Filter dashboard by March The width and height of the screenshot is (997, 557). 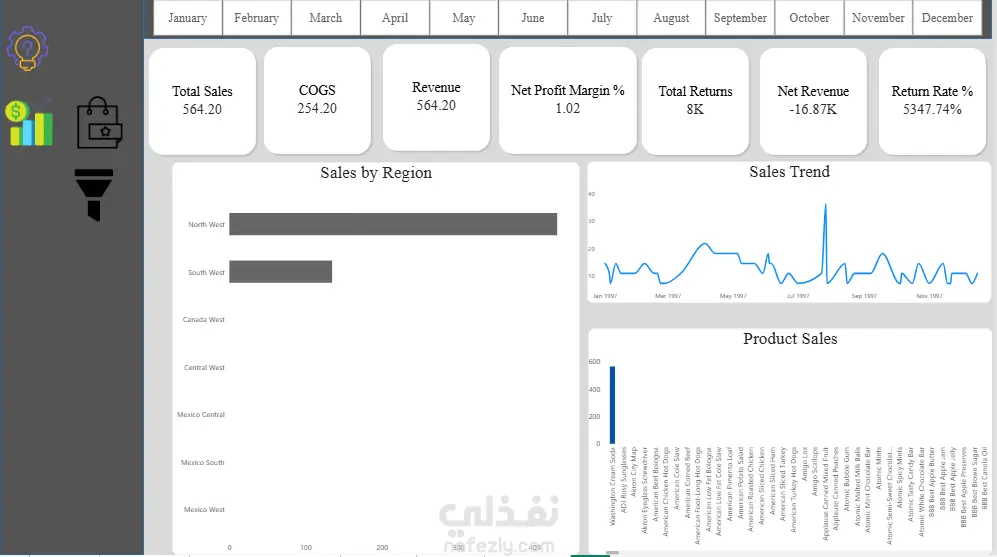pyautogui.click(x=326, y=18)
